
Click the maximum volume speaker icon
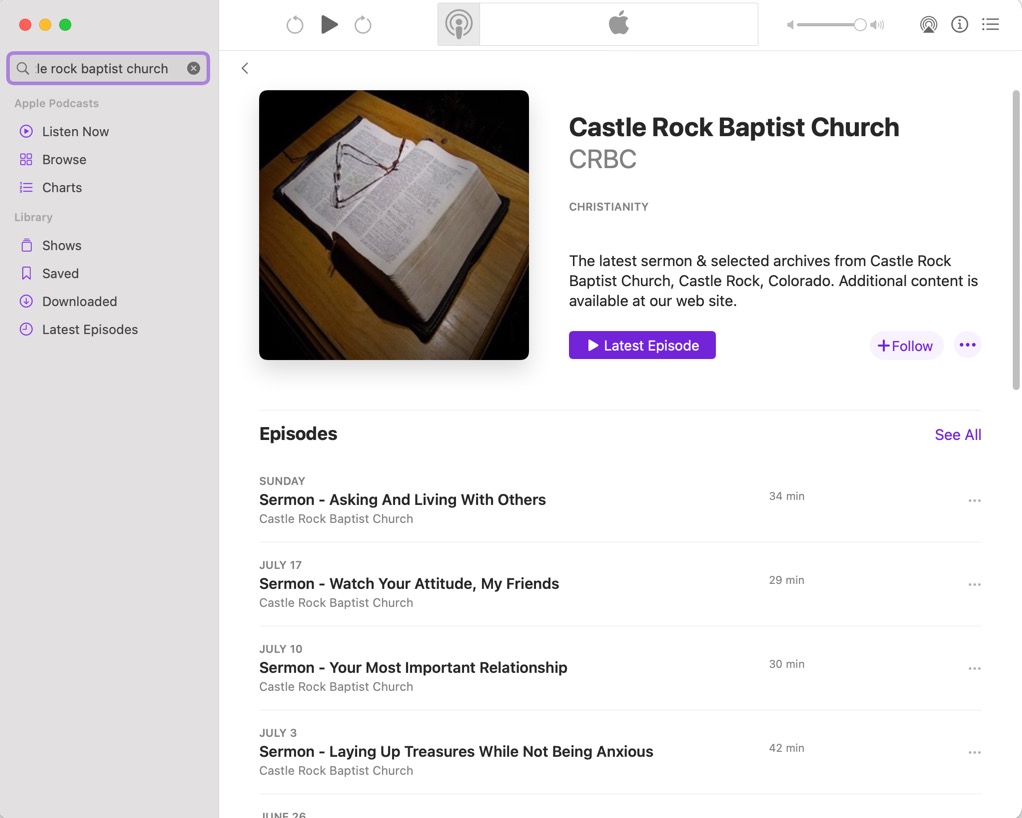click(877, 25)
